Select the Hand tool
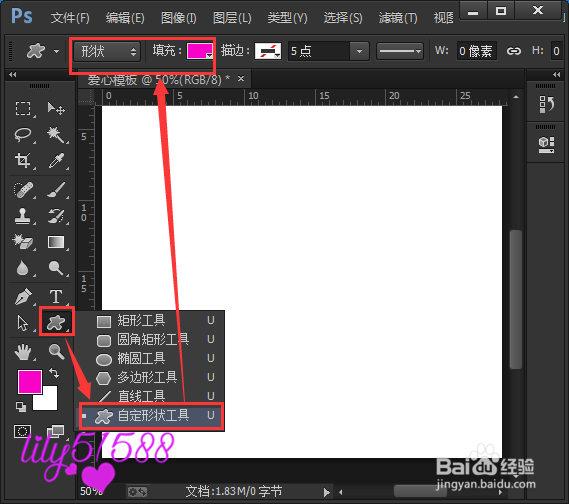Screen dimensions: 569x504 point(23,352)
